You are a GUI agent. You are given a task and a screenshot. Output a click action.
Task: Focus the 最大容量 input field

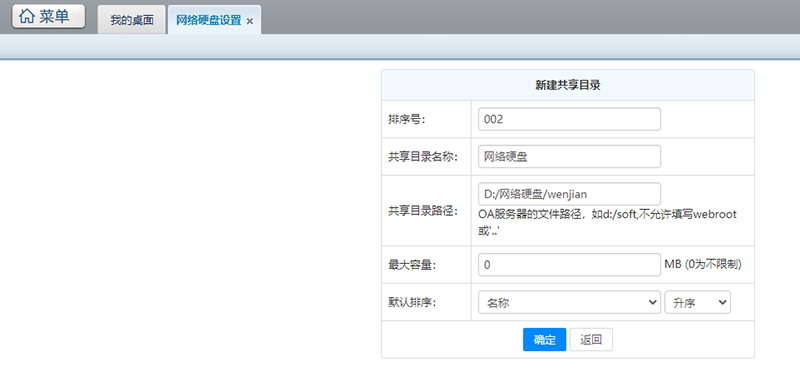click(569, 265)
